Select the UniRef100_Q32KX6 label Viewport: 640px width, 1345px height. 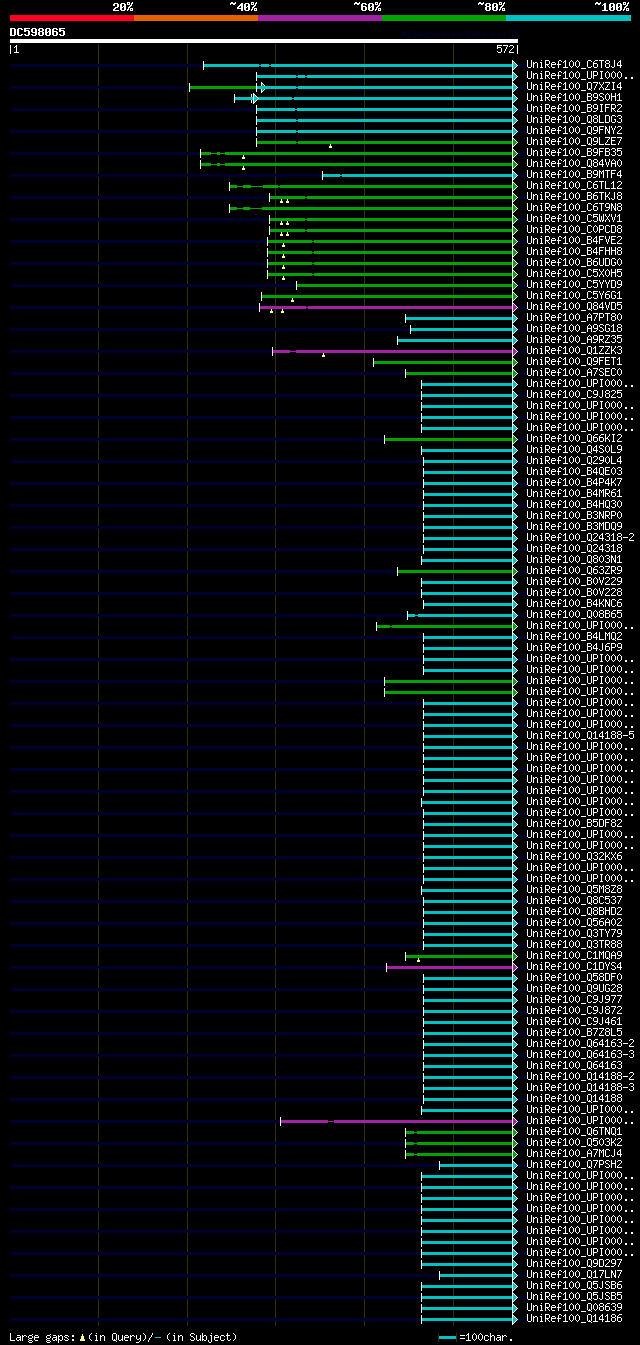tap(574, 856)
